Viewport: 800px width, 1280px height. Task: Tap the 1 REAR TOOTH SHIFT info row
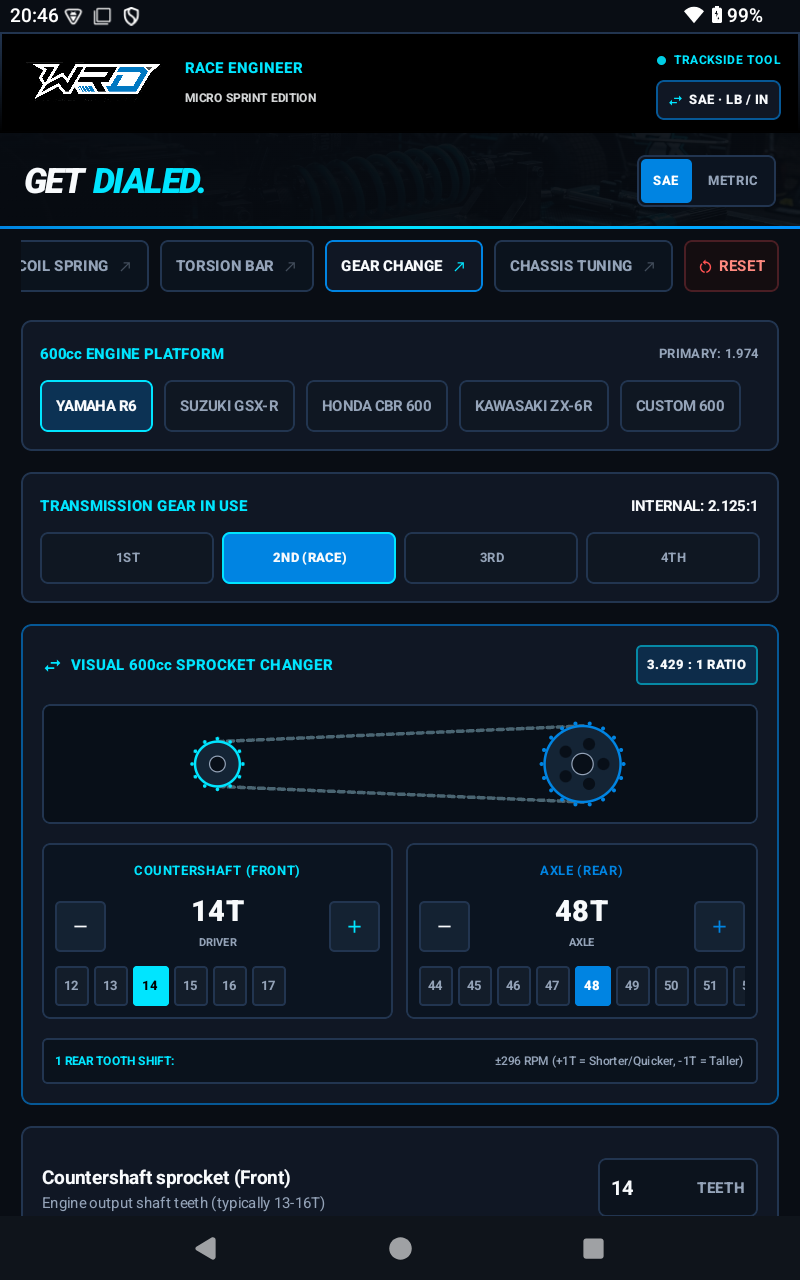tap(400, 1061)
